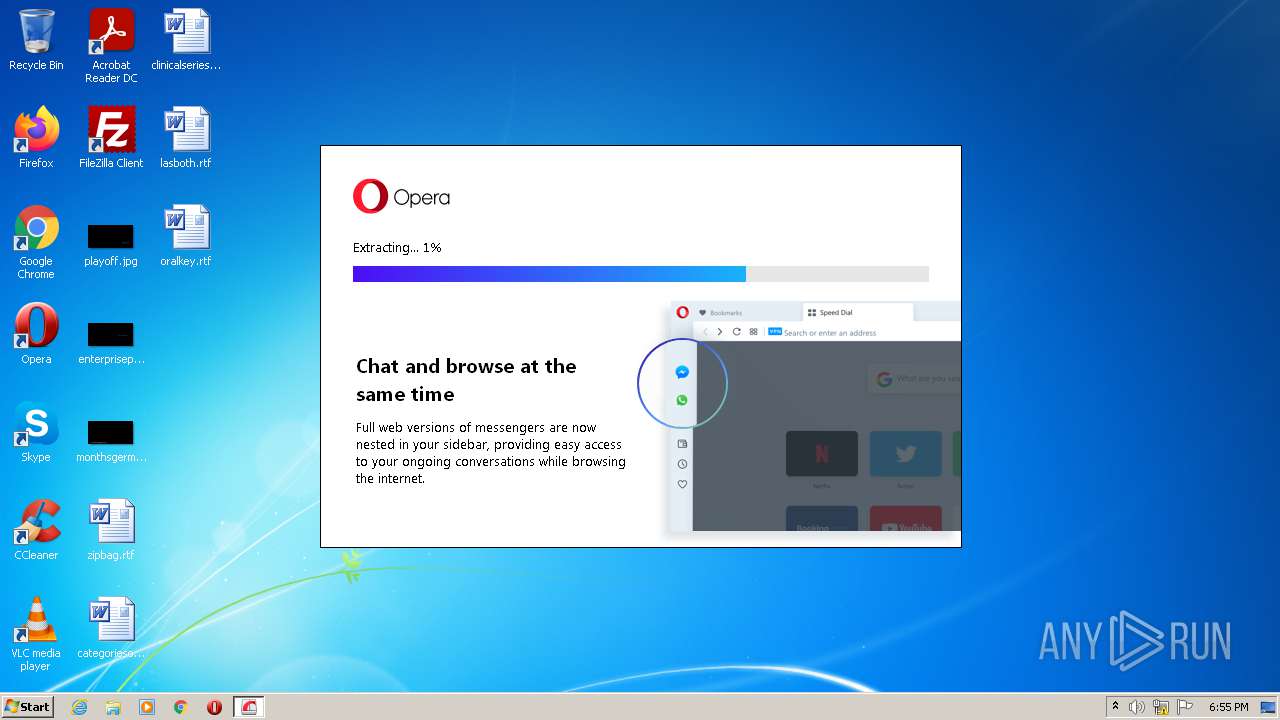Select the playoff.jpg file icon
The image size is (1280, 720).
point(111,242)
